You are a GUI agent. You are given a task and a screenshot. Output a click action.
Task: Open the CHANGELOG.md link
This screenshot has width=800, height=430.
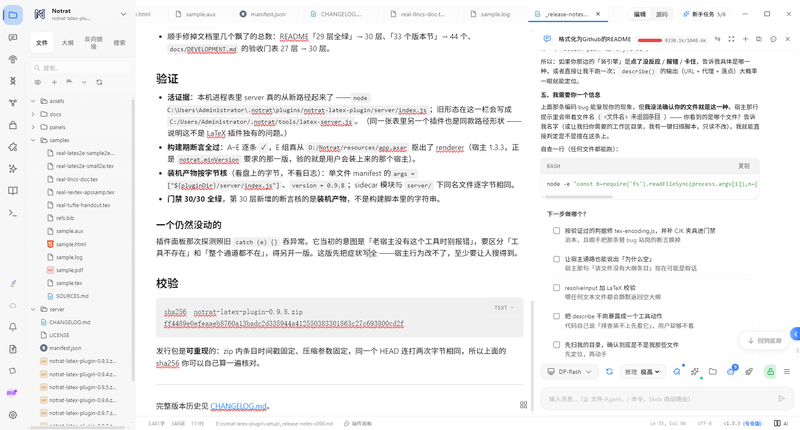point(238,406)
